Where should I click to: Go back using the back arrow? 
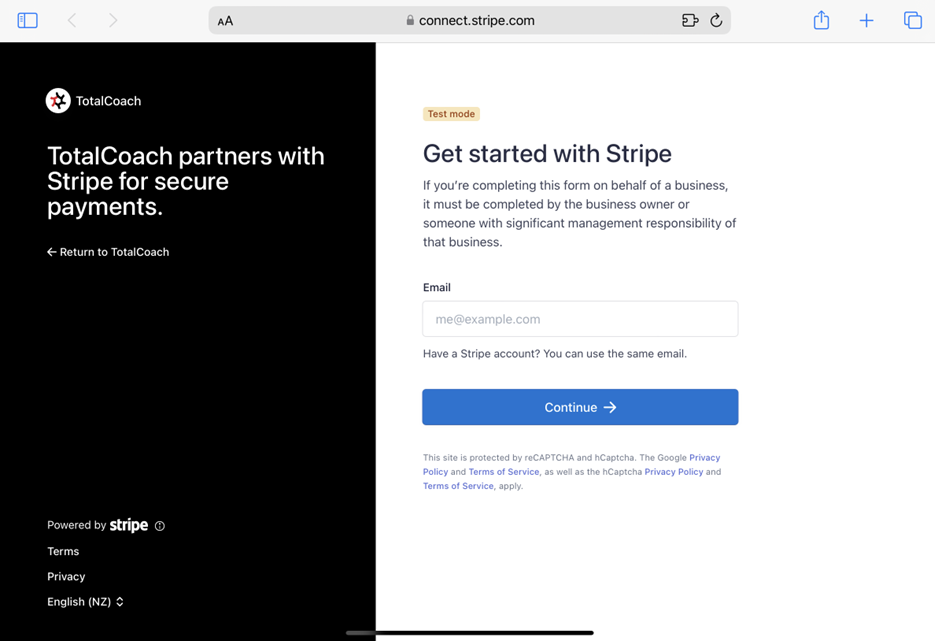(72, 20)
